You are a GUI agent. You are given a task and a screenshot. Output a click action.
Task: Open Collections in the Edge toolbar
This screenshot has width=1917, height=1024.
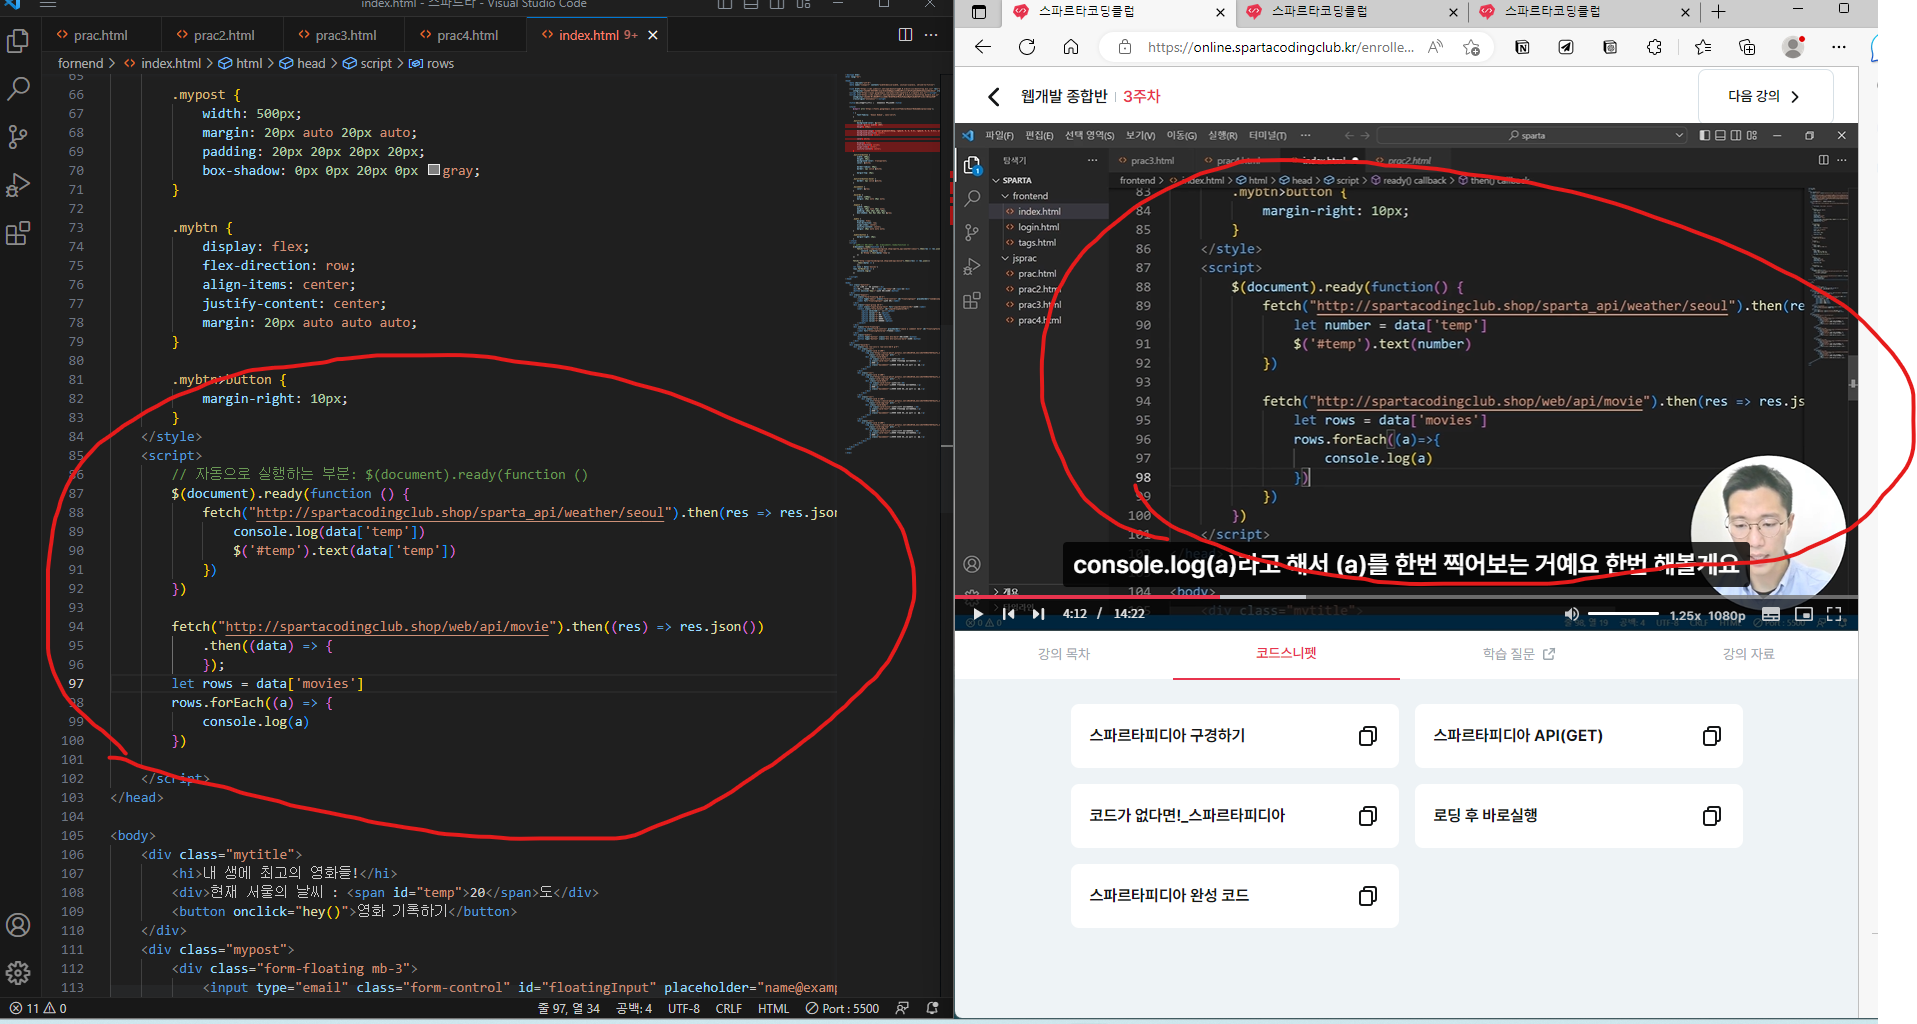coord(1747,47)
